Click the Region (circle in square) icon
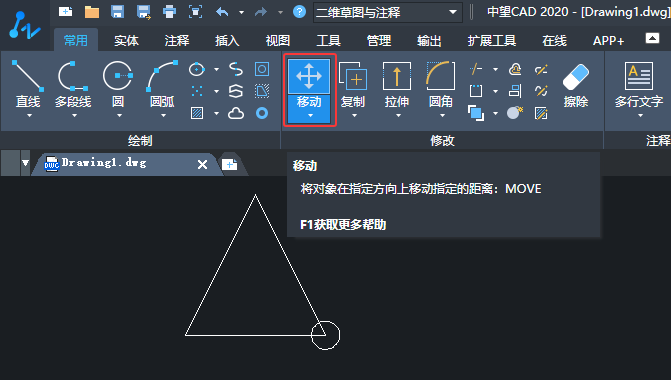This screenshot has width=671, height=380. point(262,69)
